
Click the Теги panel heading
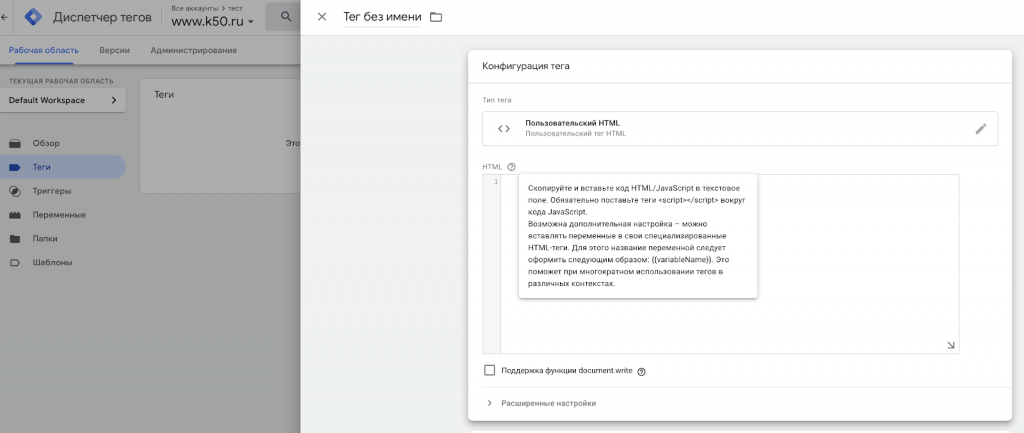[x=164, y=95]
